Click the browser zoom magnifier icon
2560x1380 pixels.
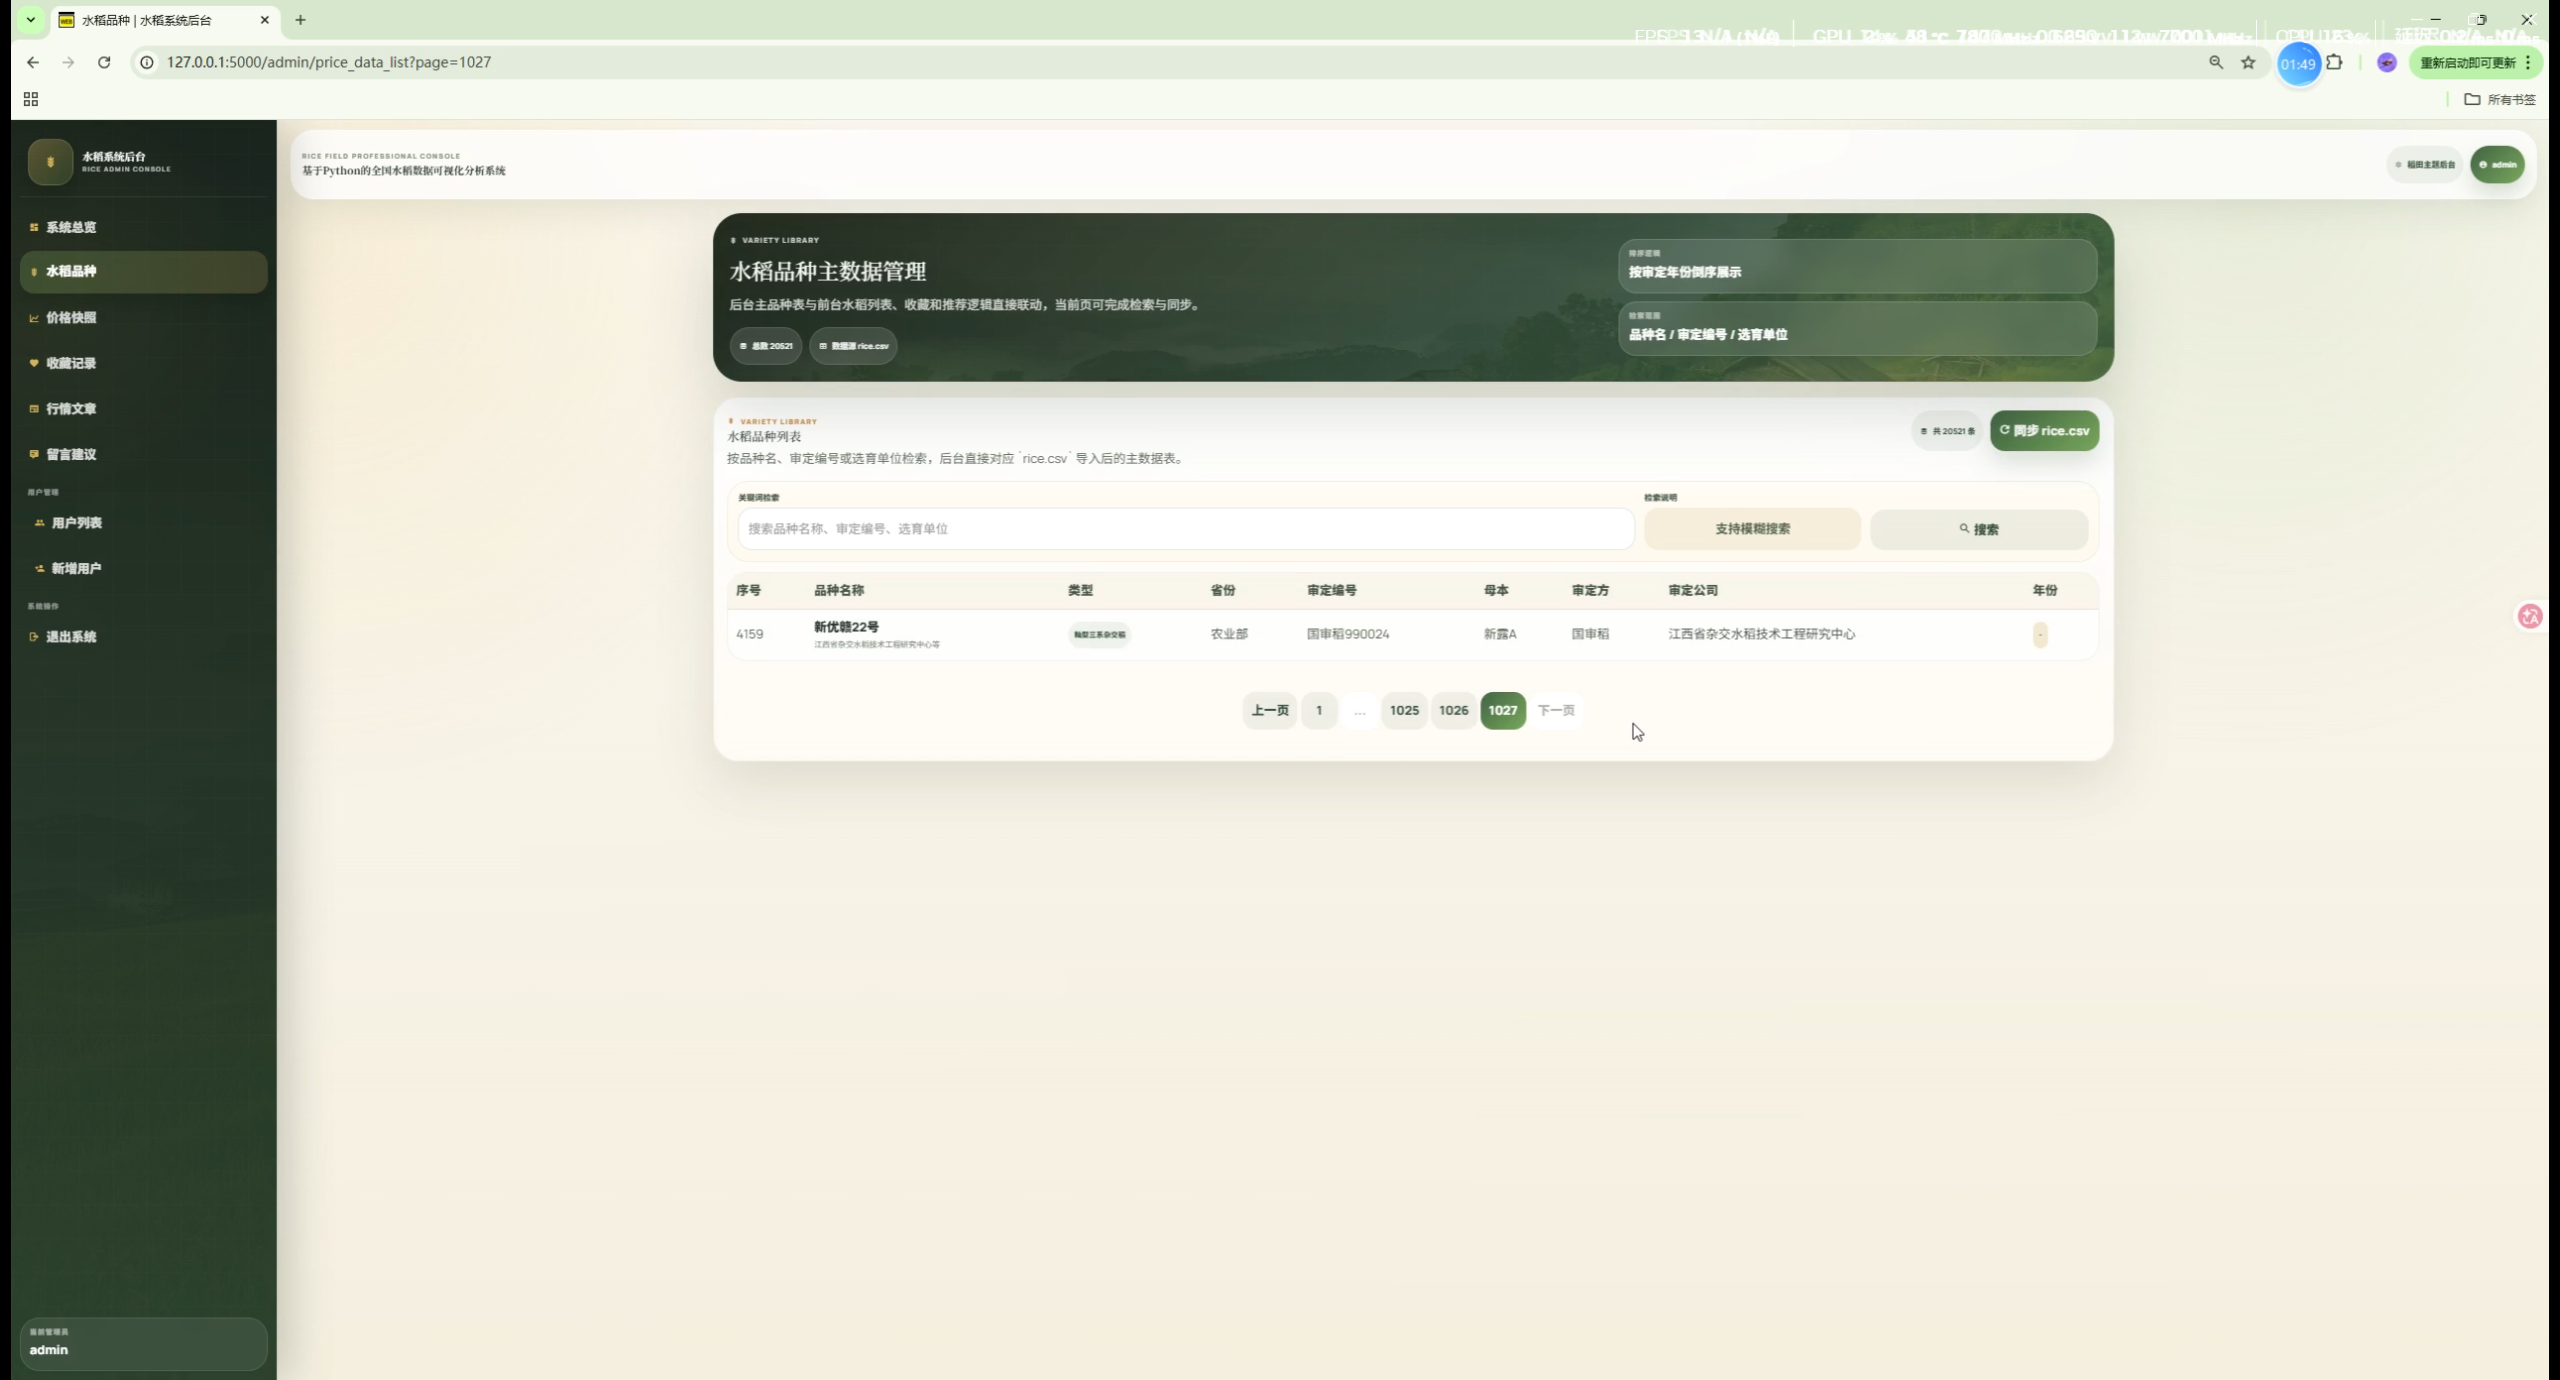pyautogui.click(x=2216, y=62)
